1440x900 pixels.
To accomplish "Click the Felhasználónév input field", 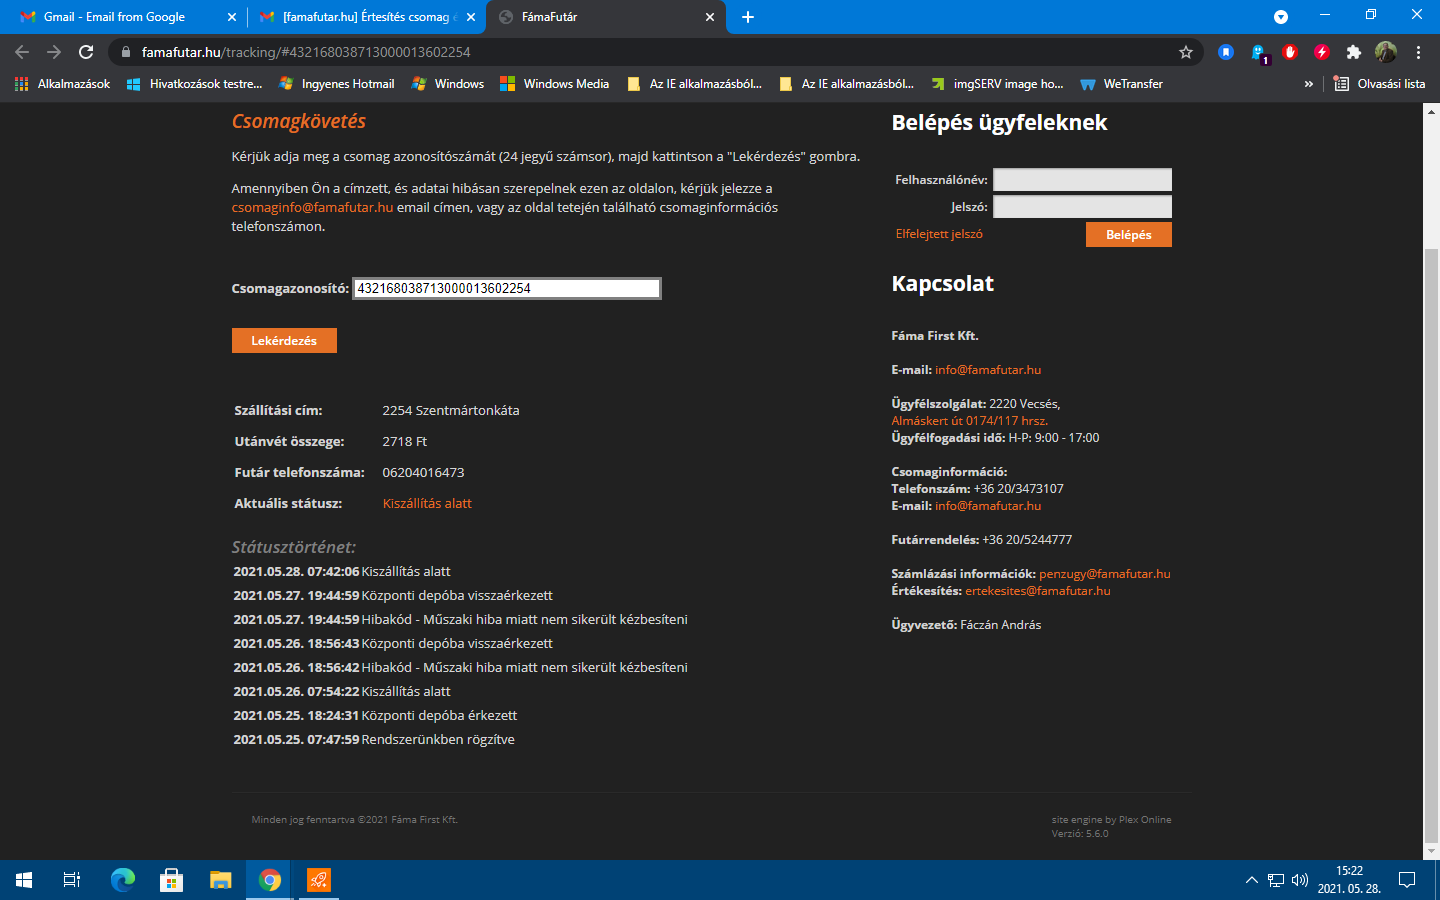I will [1081, 180].
